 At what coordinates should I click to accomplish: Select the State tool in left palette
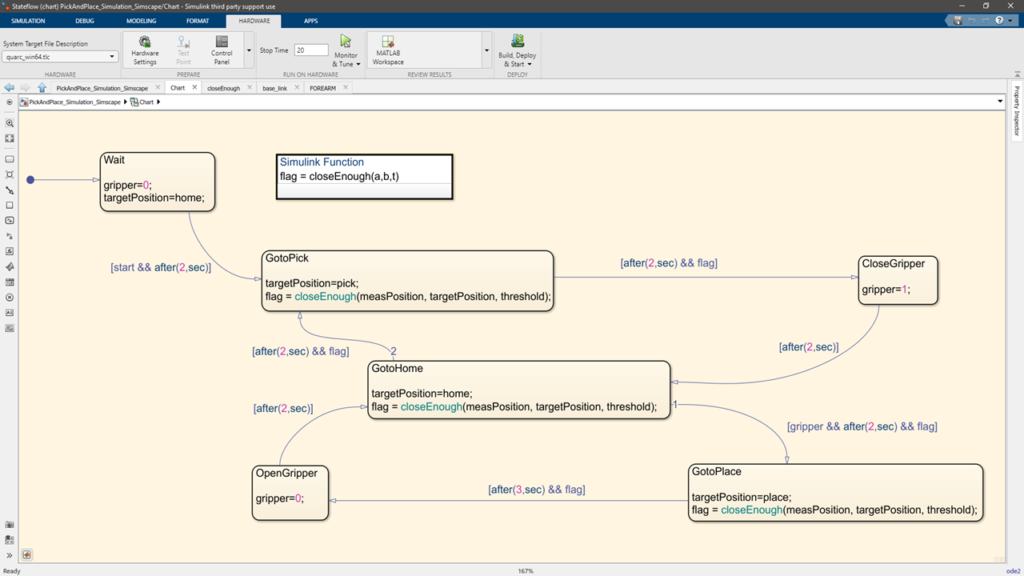10,159
